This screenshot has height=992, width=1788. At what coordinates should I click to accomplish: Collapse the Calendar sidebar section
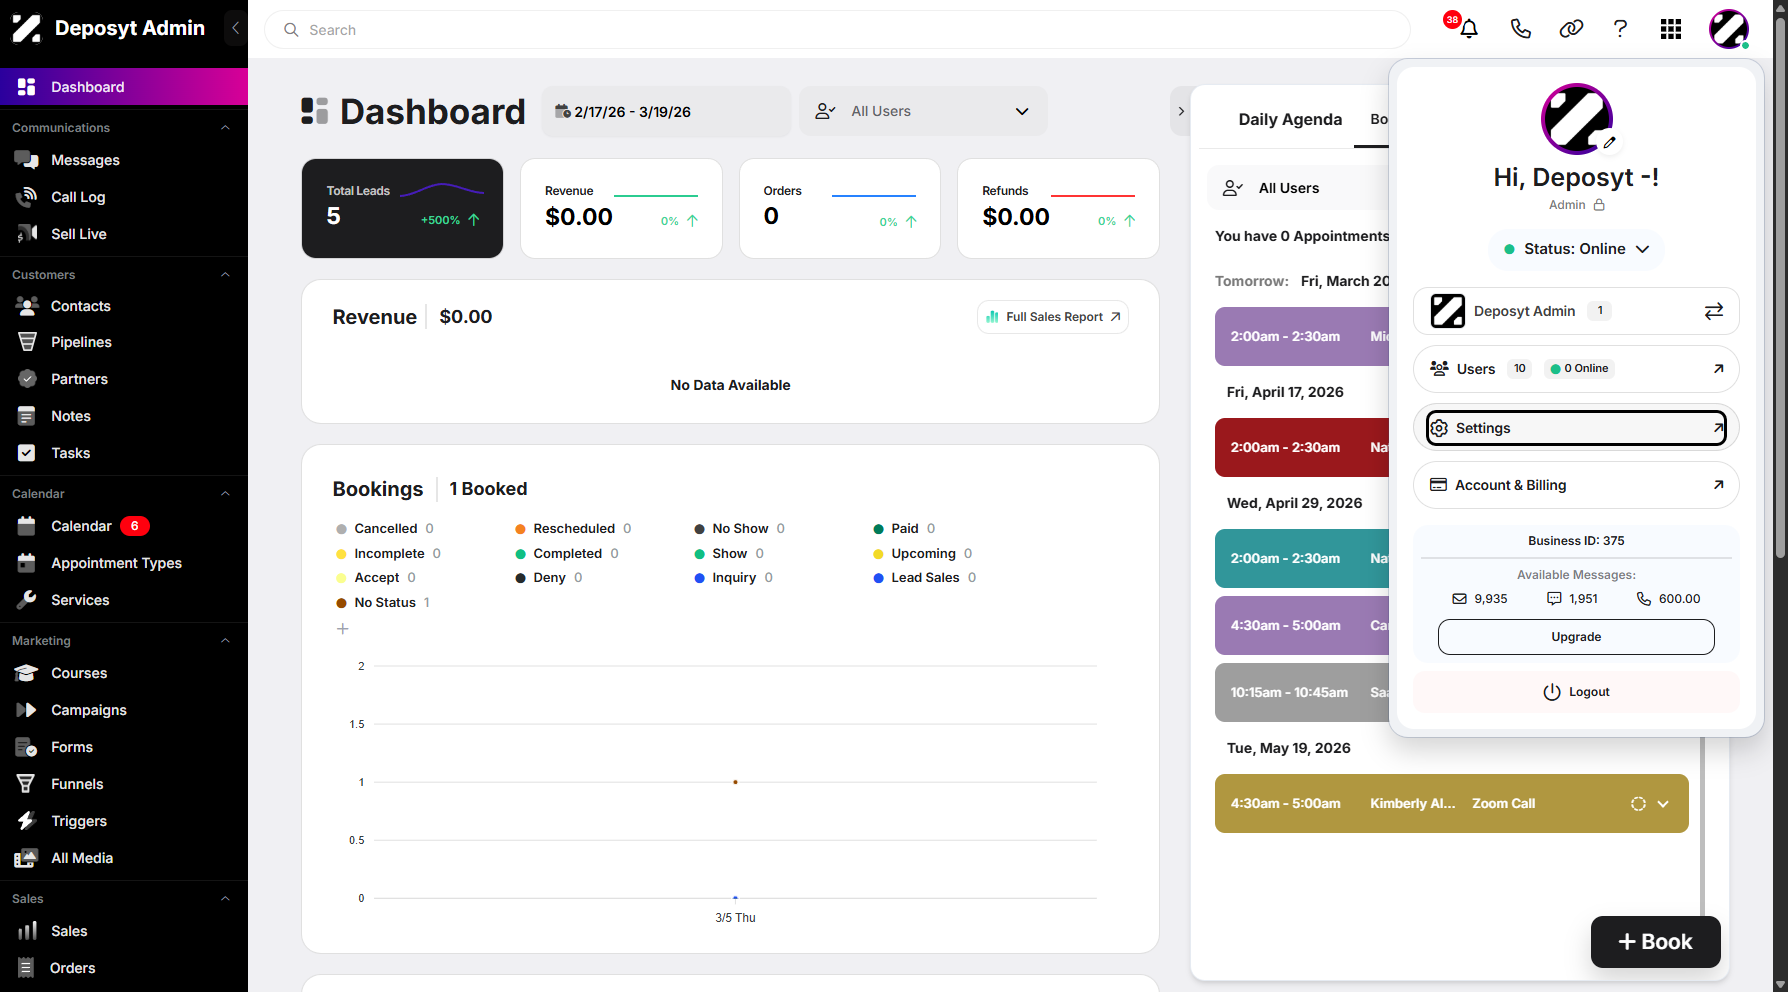point(225,494)
